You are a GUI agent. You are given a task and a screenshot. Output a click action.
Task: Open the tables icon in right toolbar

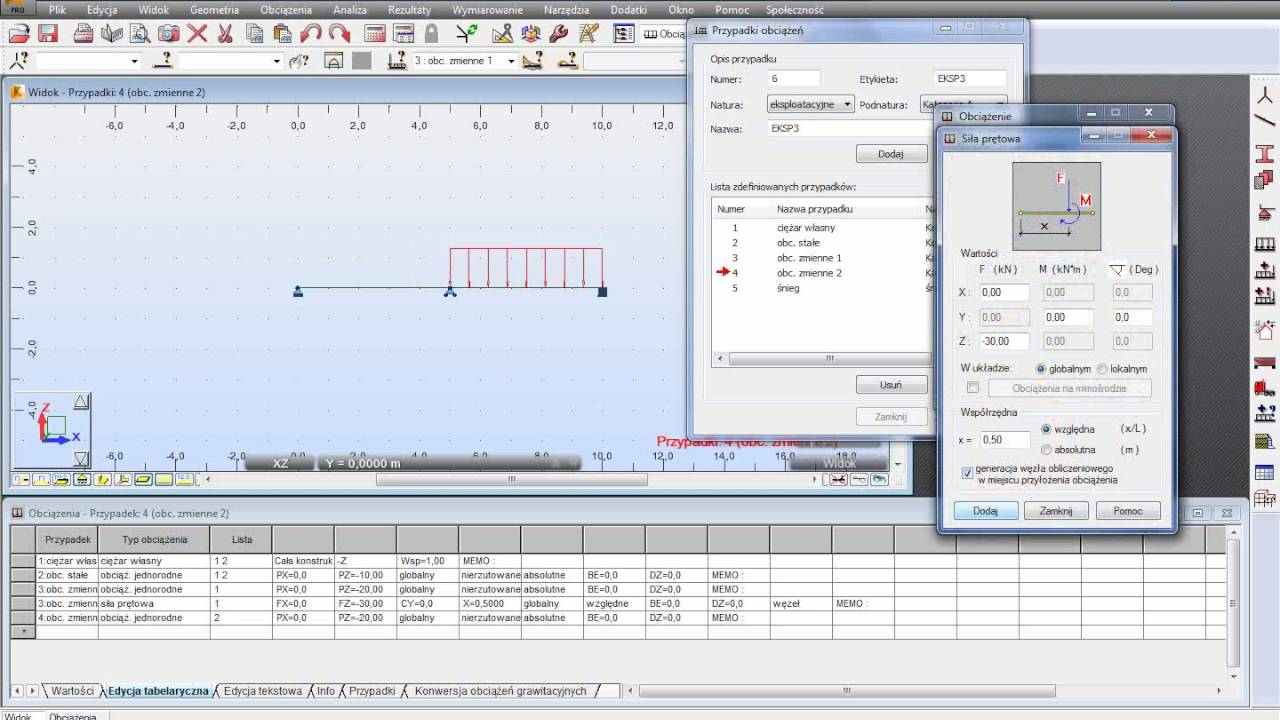pyautogui.click(x=1265, y=472)
